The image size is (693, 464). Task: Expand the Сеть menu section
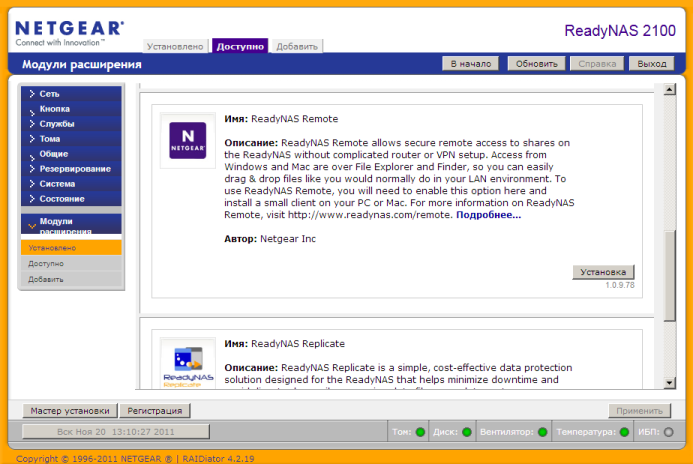click(x=71, y=94)
